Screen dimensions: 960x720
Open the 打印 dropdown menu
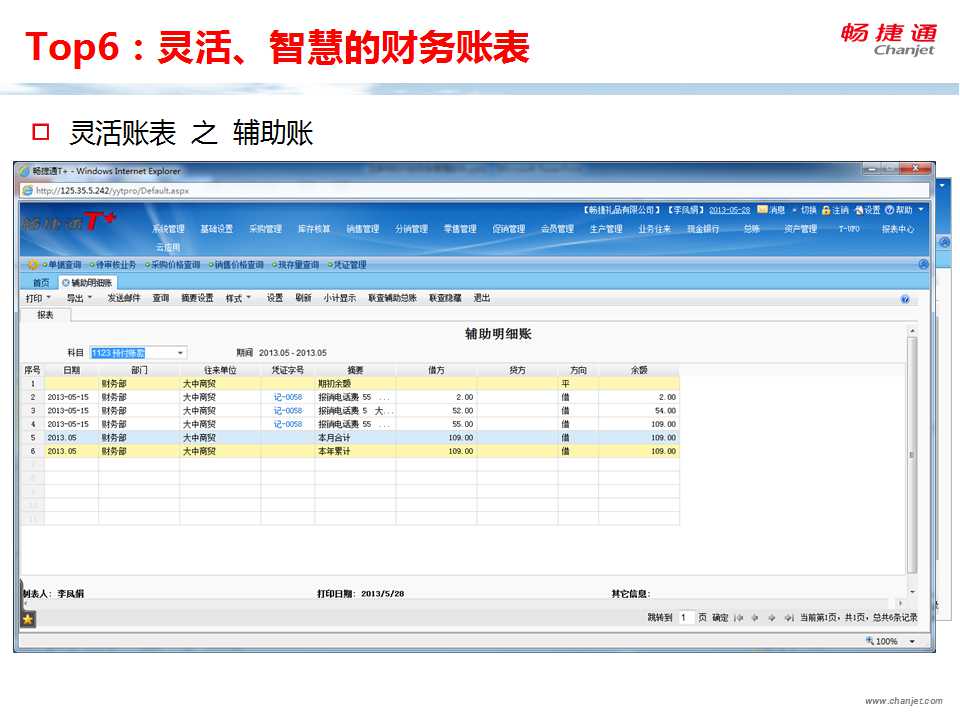[39, 298]
